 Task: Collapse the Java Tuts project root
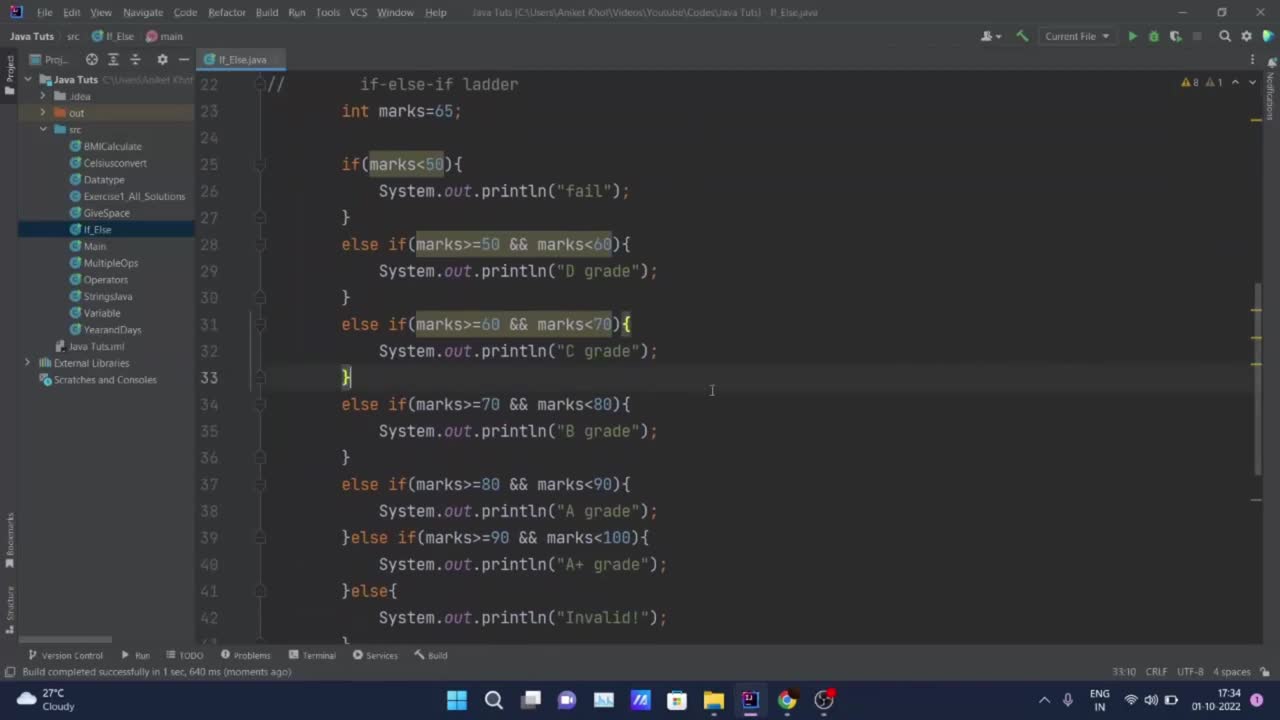coord(29,79)
